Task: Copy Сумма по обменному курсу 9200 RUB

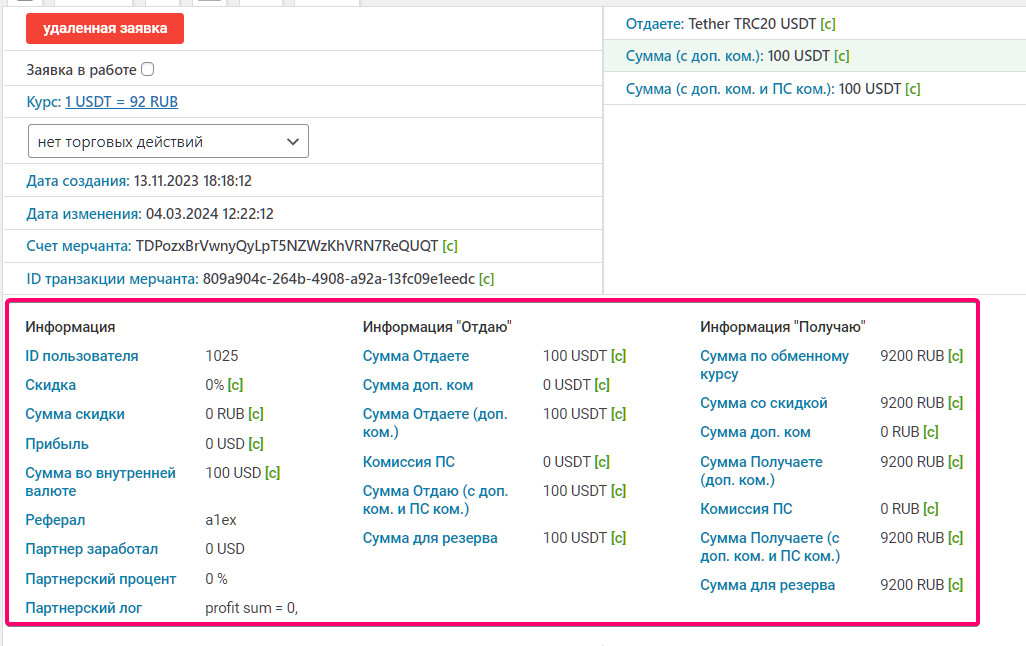Action: (955, 356)
